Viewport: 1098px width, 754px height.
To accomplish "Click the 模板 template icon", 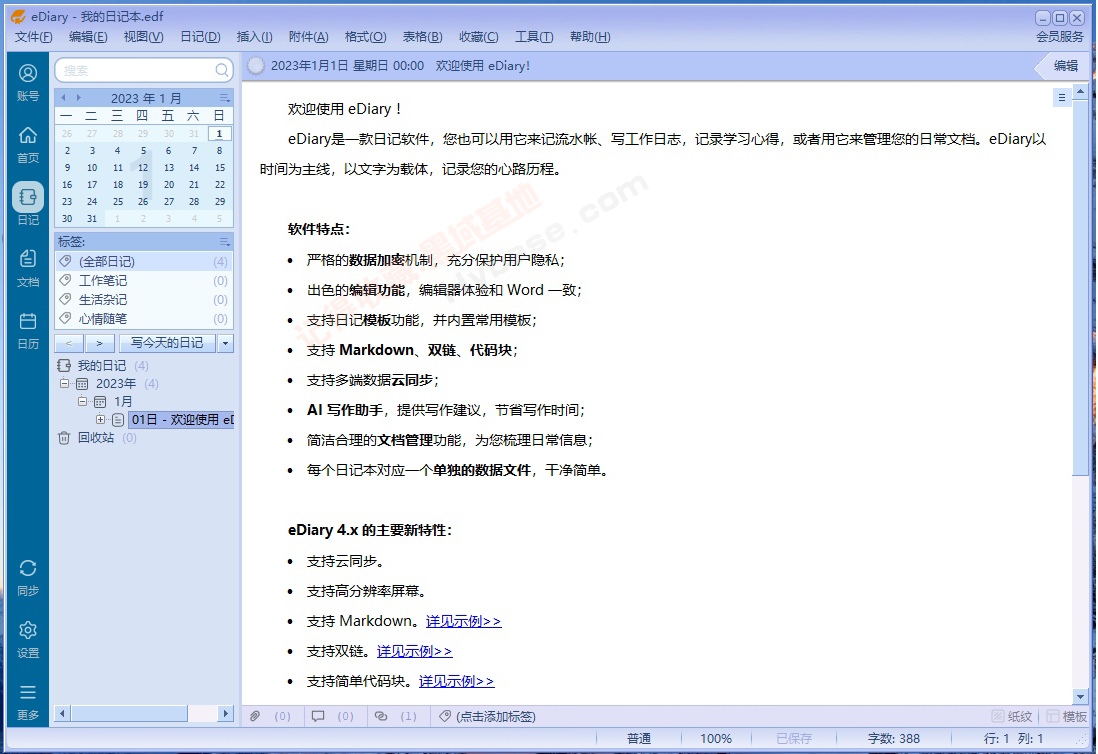I will [x=1052, y=716].
